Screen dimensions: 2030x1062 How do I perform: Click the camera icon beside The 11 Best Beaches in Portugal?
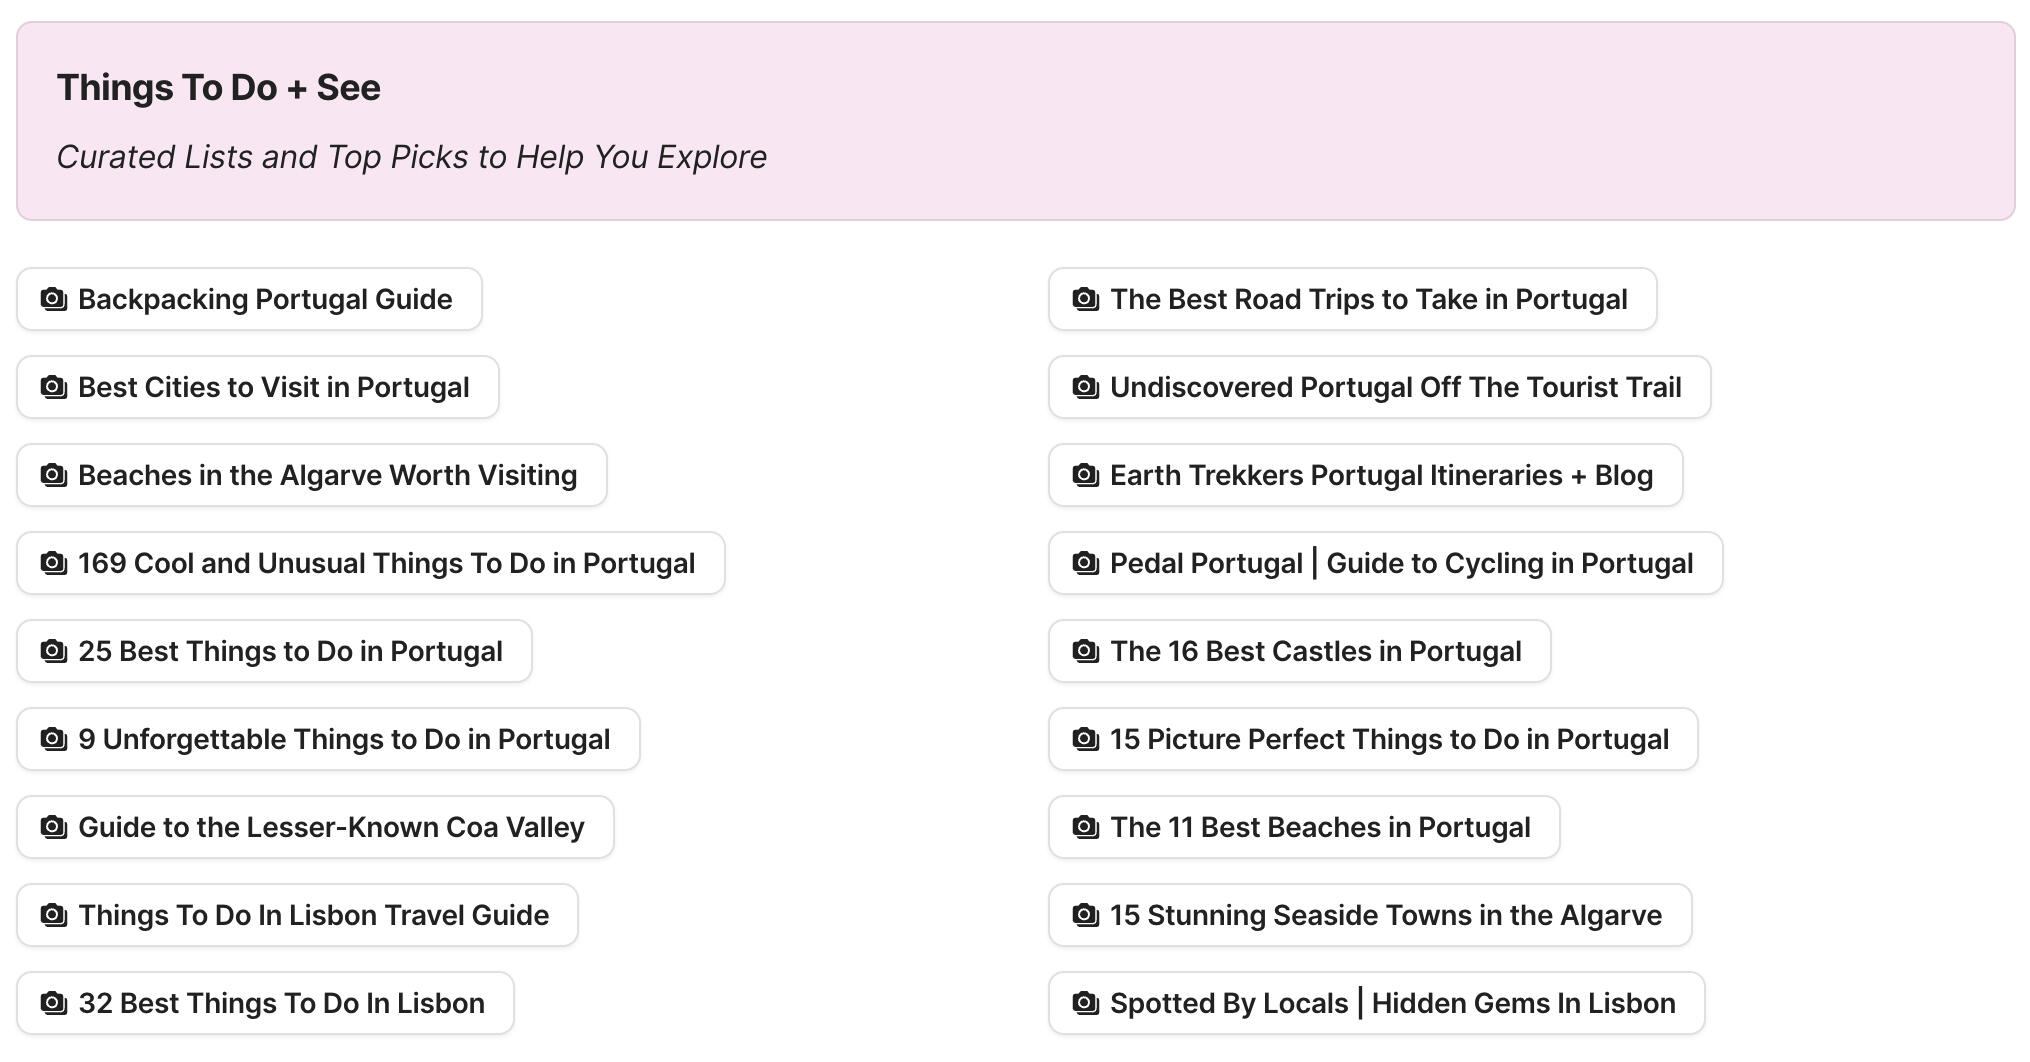click(x=1084, y=827)
